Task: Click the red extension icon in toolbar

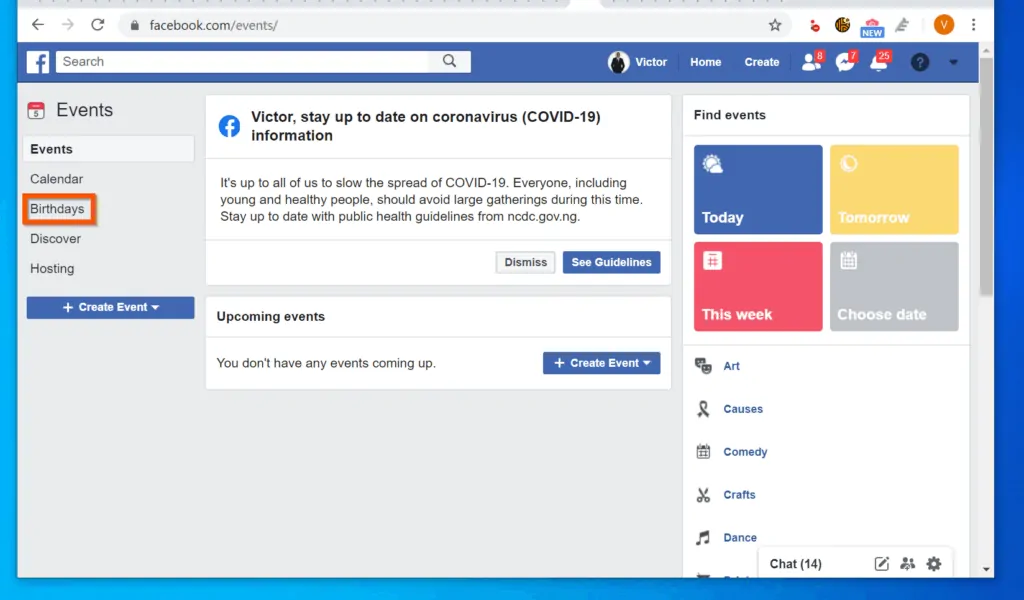Action: coord(814,25)
